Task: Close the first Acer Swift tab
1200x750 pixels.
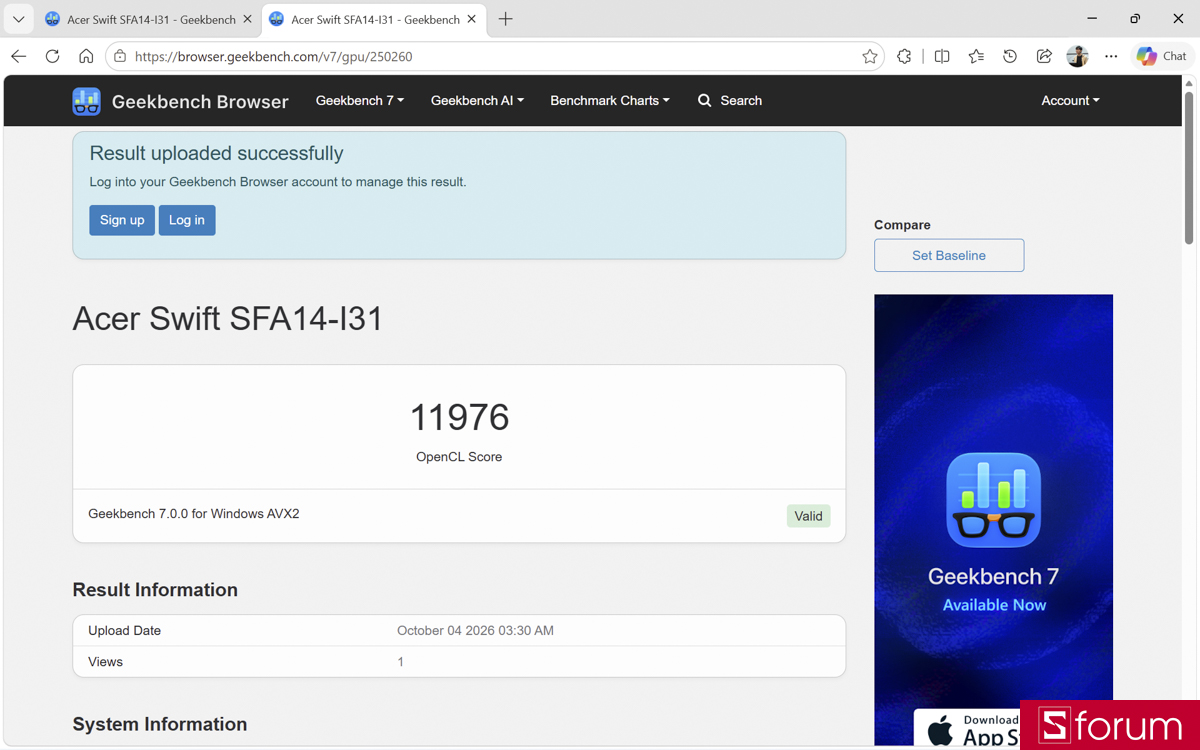Action: click(x=248, y=19)
